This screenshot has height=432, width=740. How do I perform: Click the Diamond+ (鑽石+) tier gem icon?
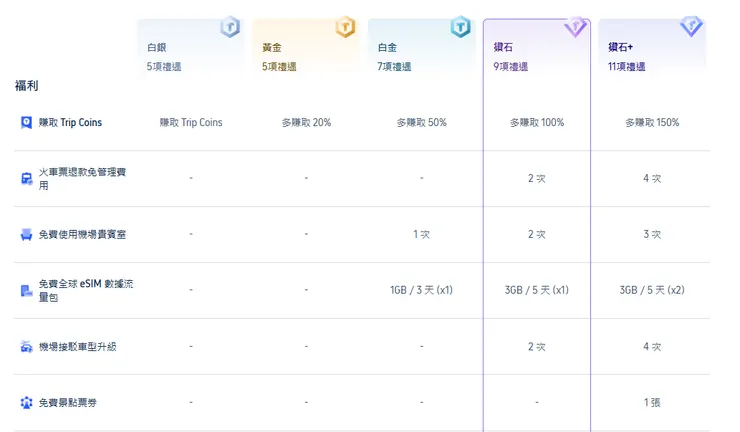(691, 27)
